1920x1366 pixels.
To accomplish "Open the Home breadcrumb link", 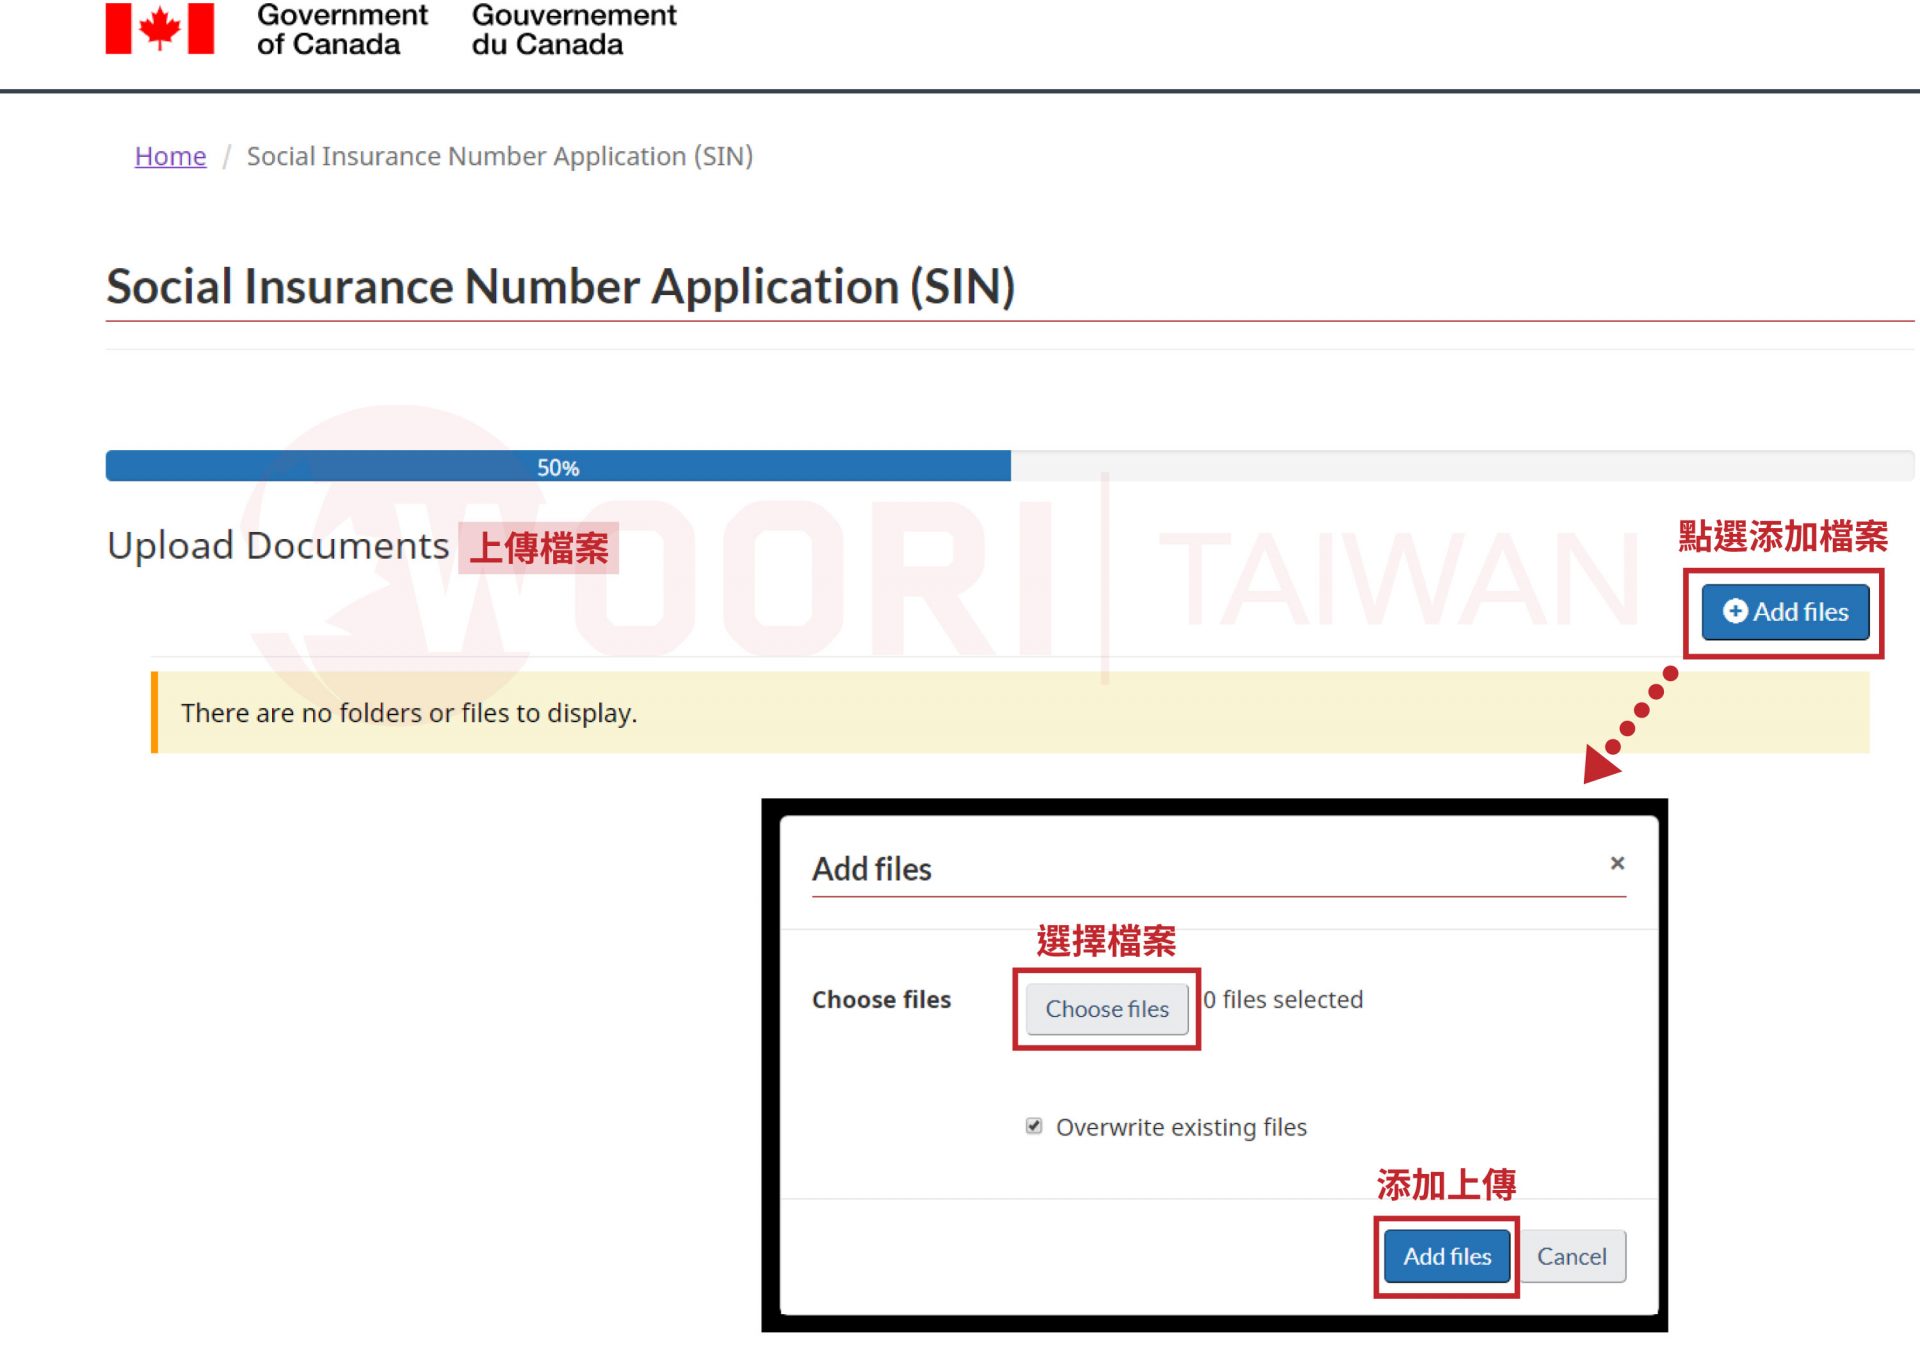I will tap(169, 156).
